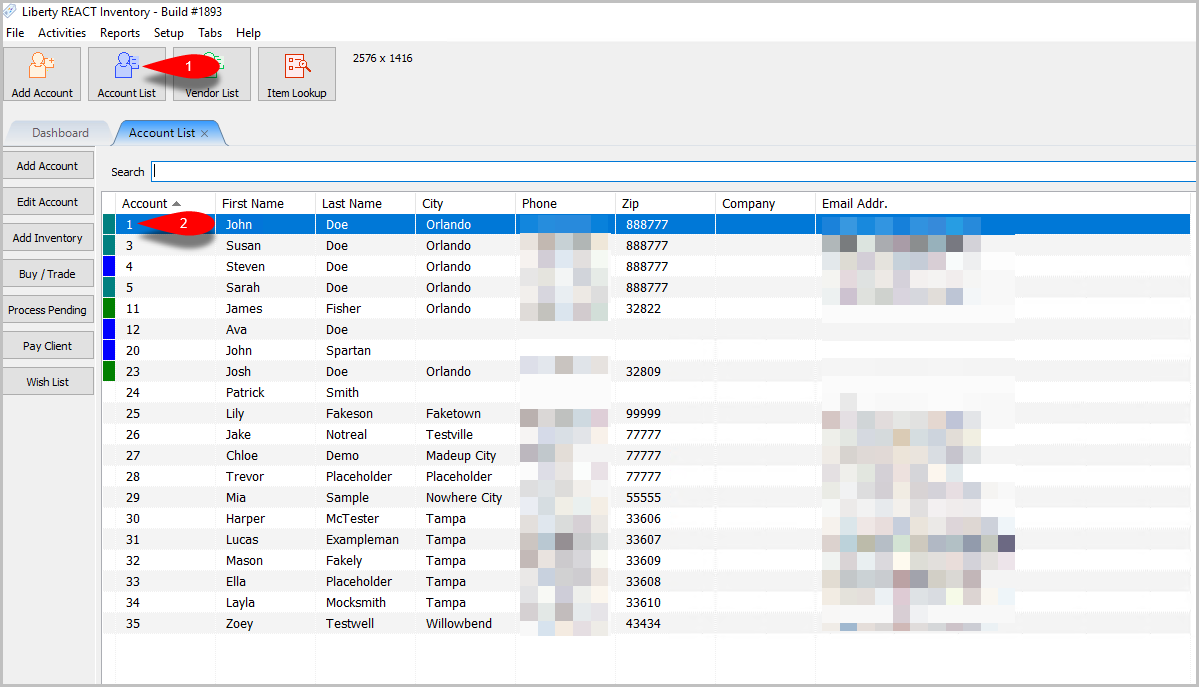Sort by the City column header
1199x687 pixels.
(x=466, y=203)
